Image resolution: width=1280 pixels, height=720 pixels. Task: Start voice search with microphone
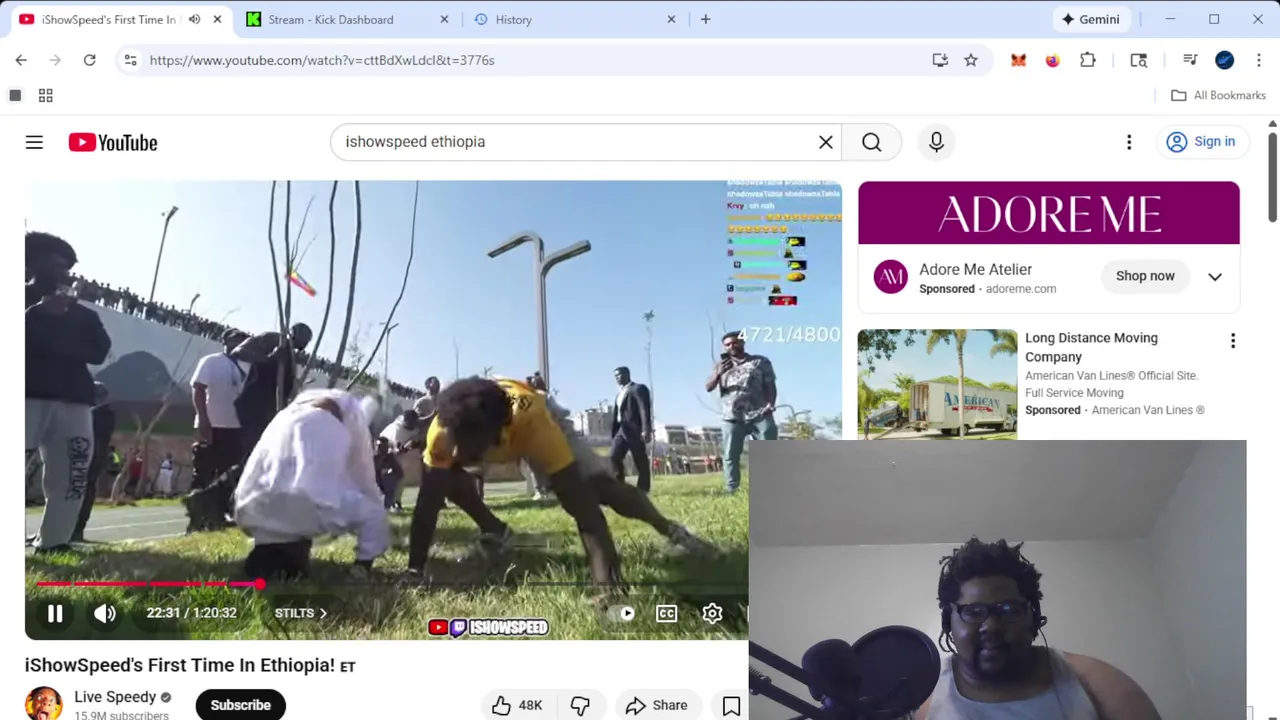point(936,142)
